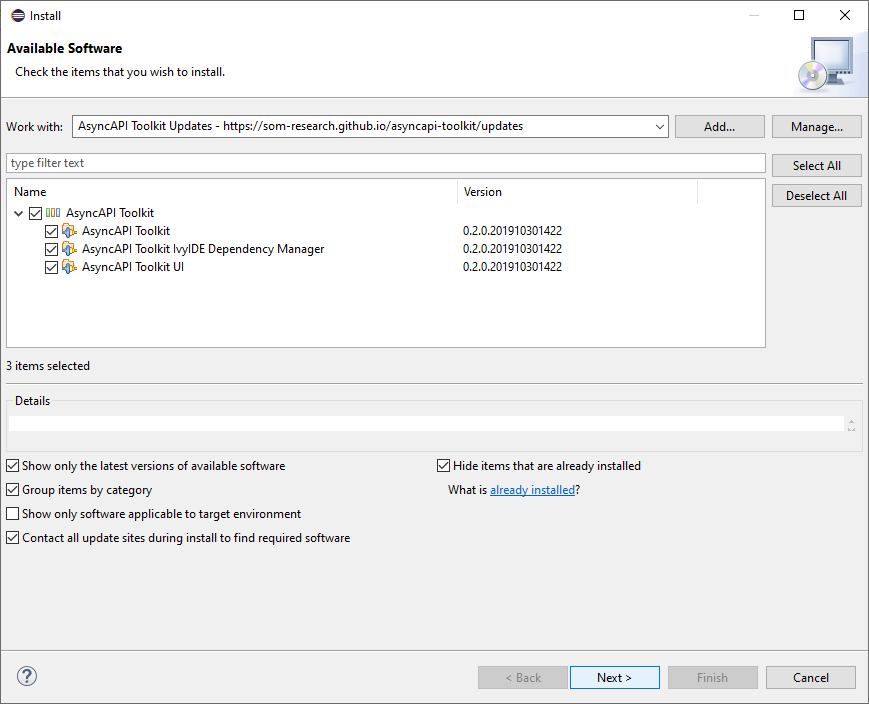Click the Details scroll arrows
Image resolution: width=869 pixels, height=704 pixels.
(x=851, y=425)
